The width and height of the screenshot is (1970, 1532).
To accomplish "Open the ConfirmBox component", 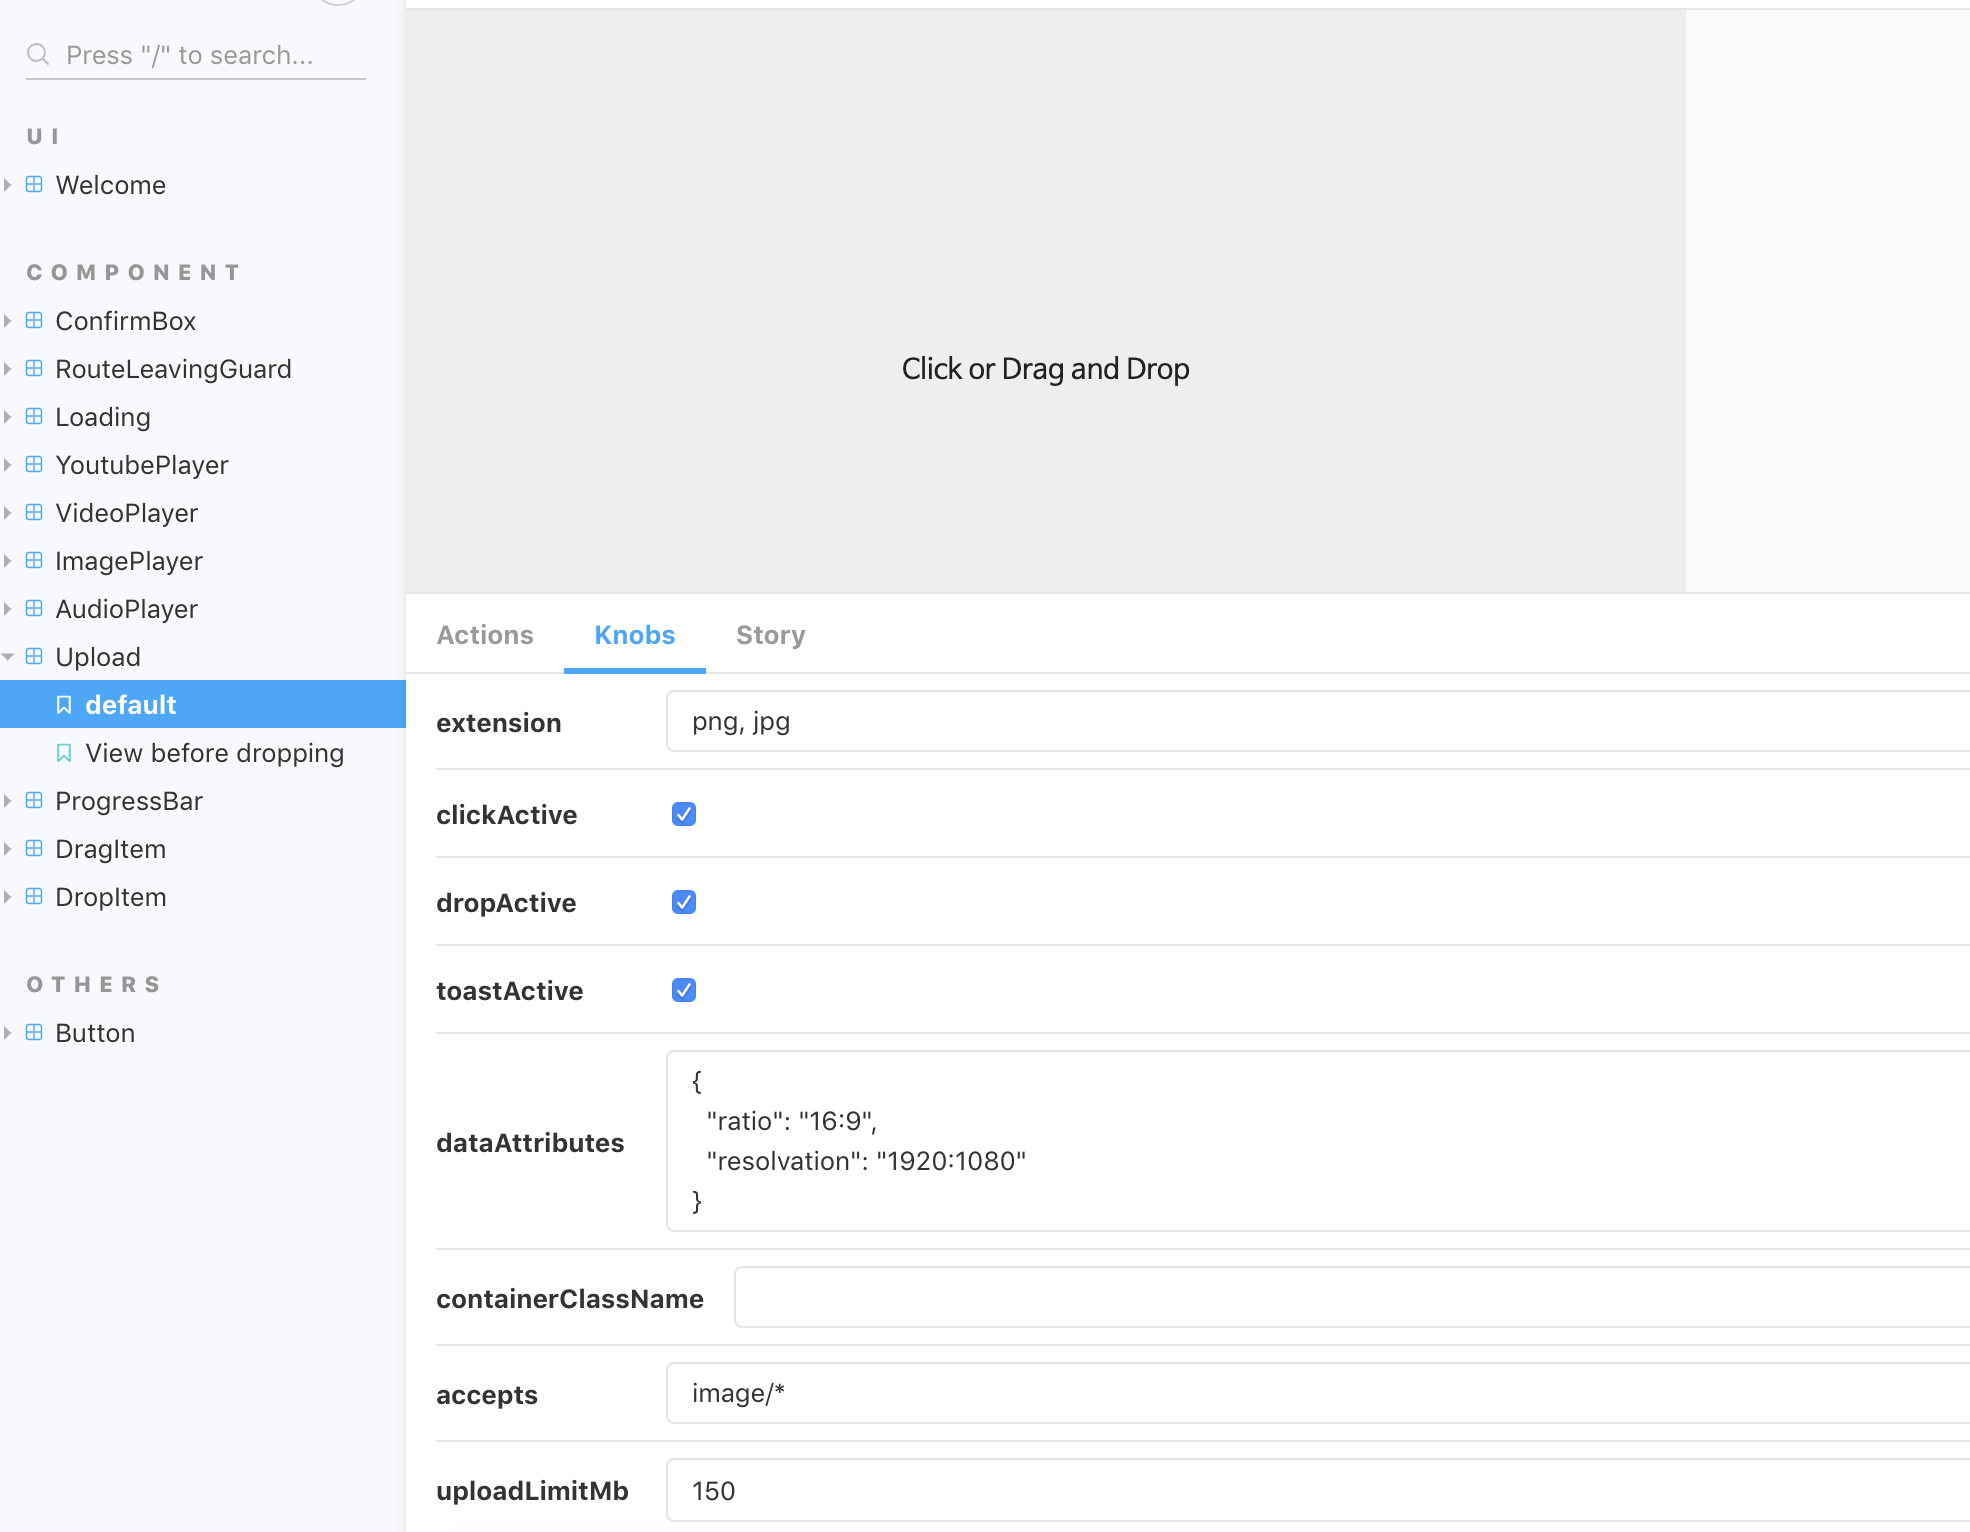I will tap(126, 321).
